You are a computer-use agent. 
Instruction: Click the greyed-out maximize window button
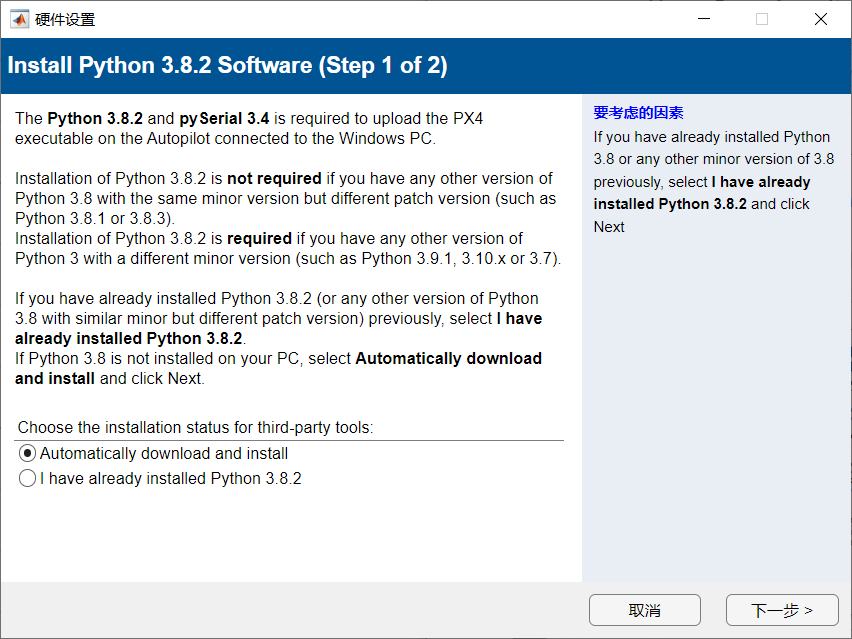(762, 19)
